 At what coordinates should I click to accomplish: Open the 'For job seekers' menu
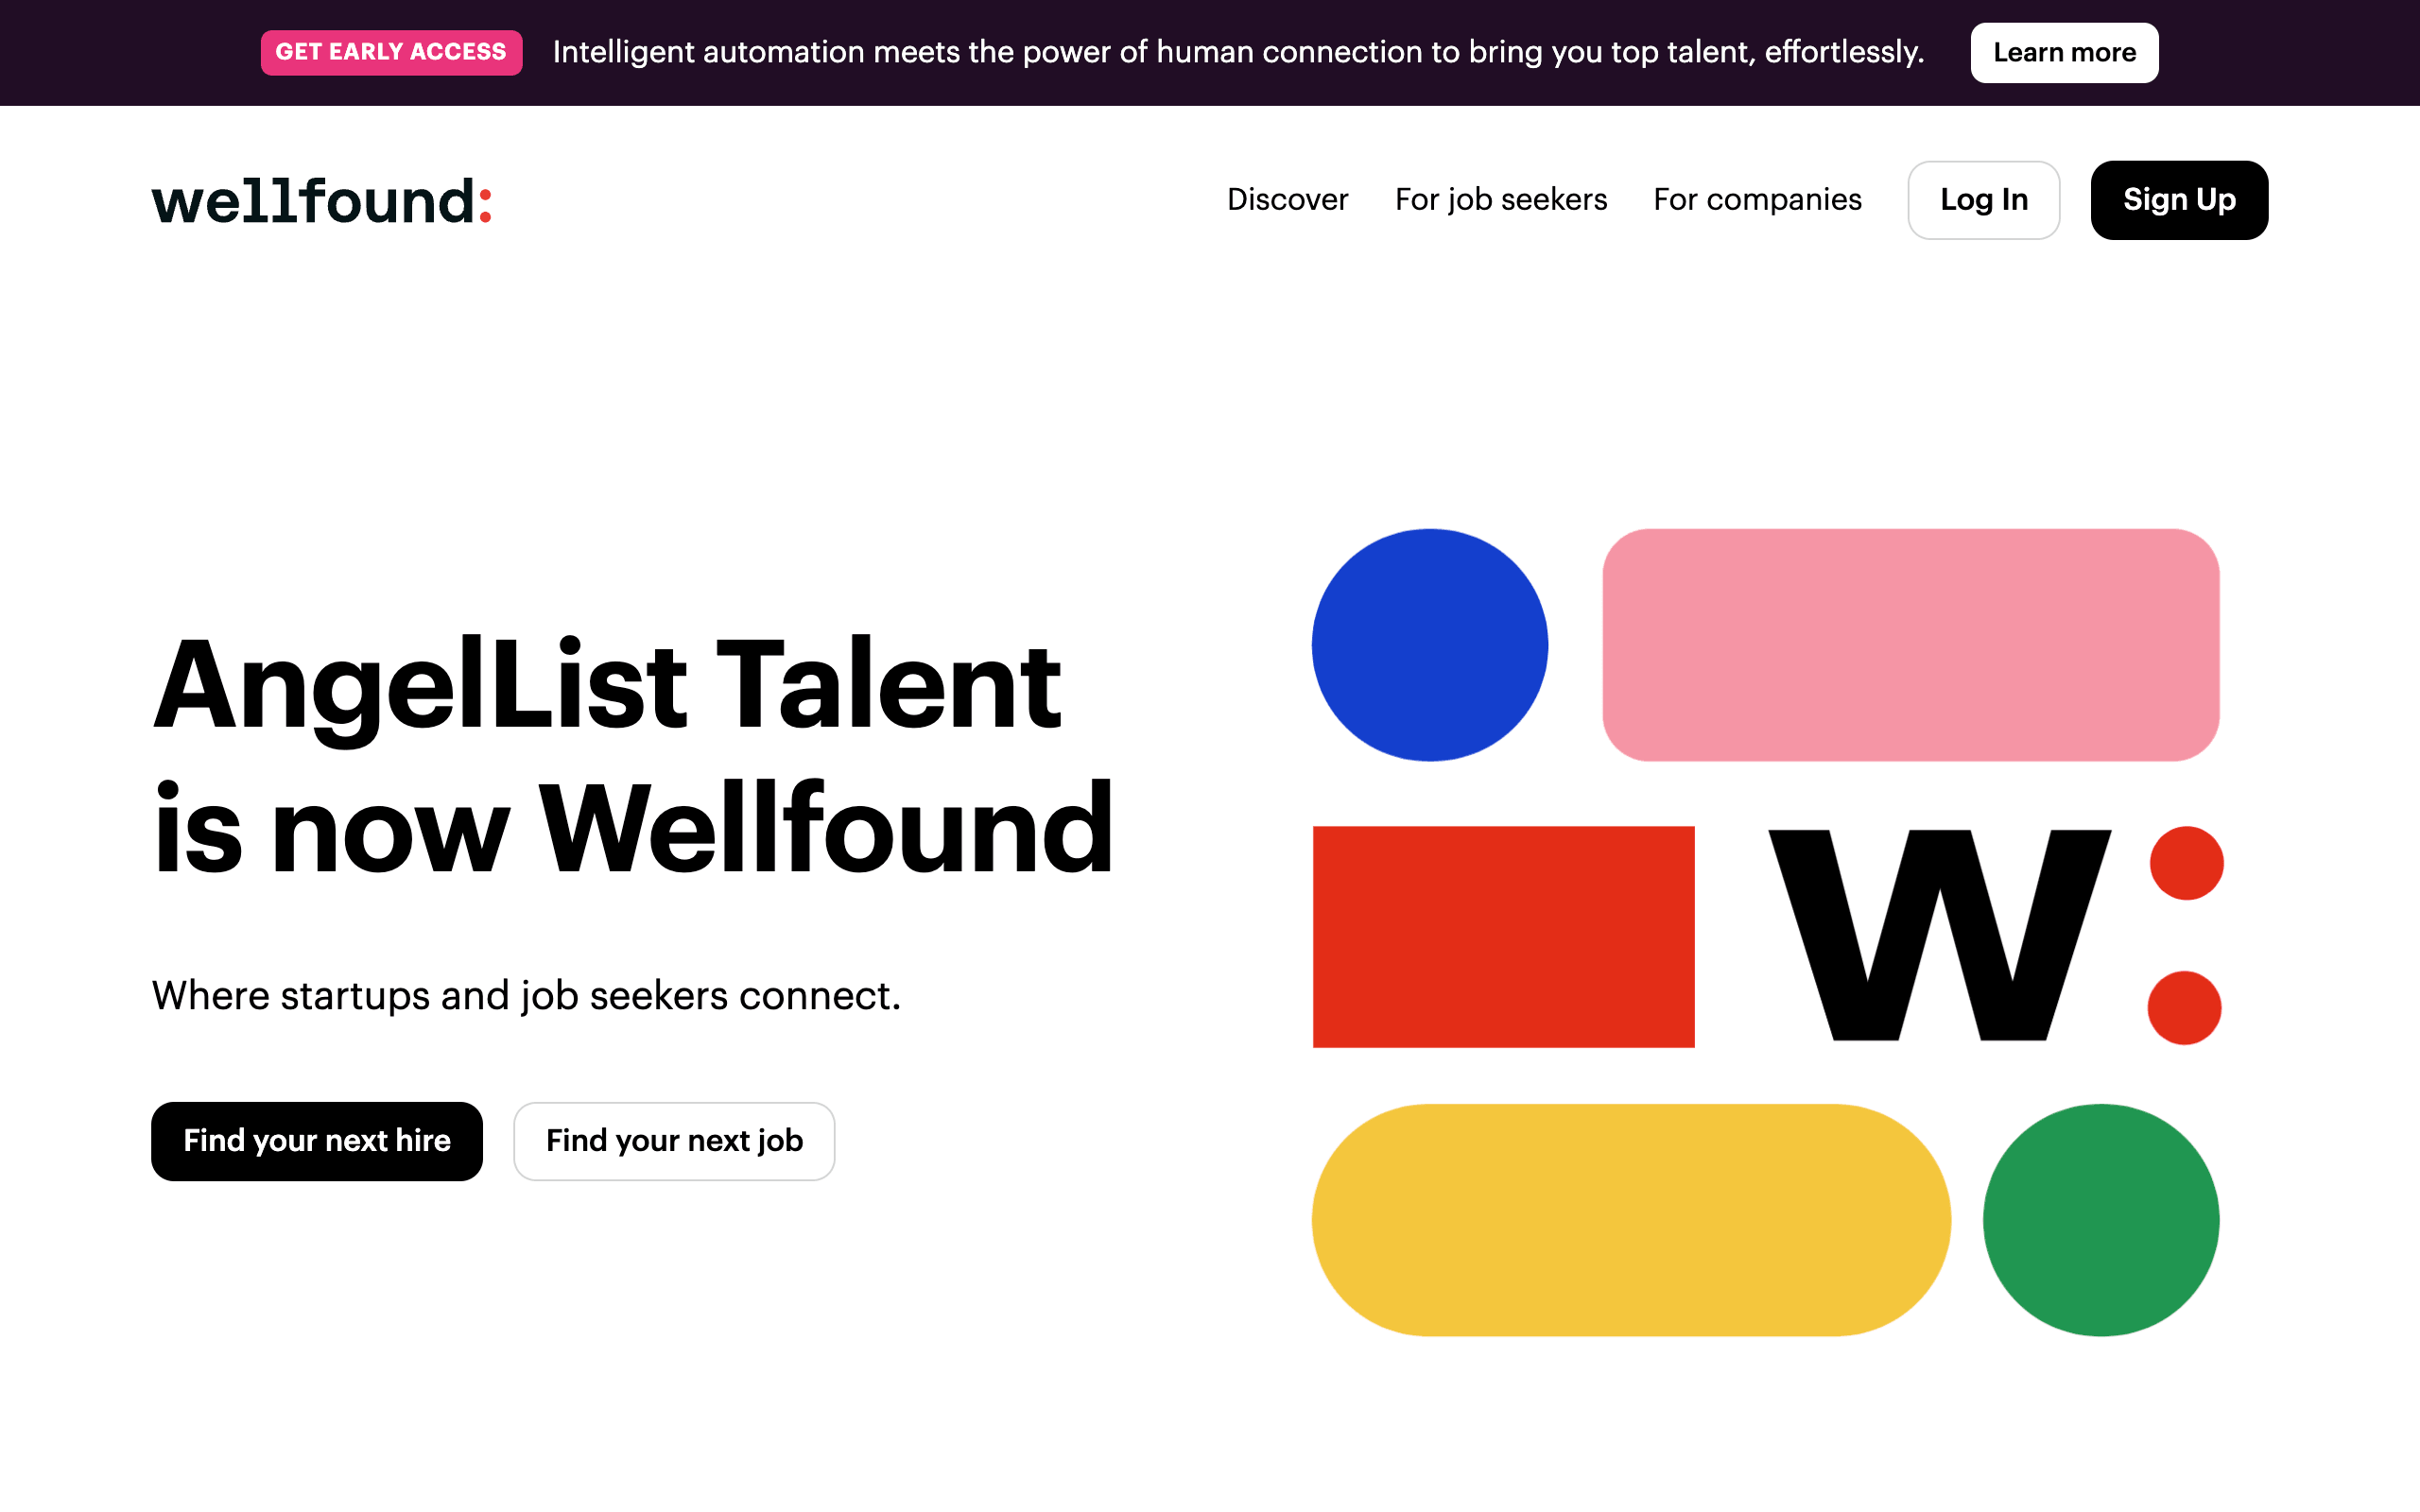1501,199
